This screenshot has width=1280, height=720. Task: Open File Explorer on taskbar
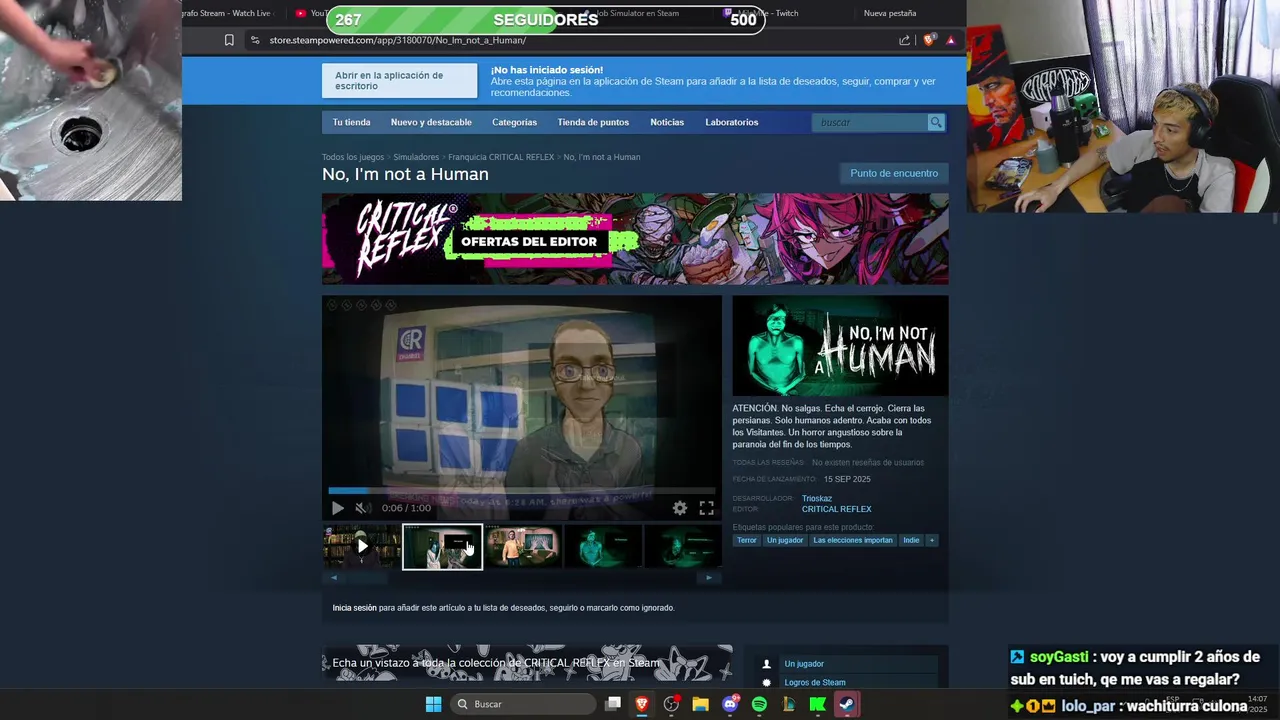pyautogui.click(x=700, y=704)
